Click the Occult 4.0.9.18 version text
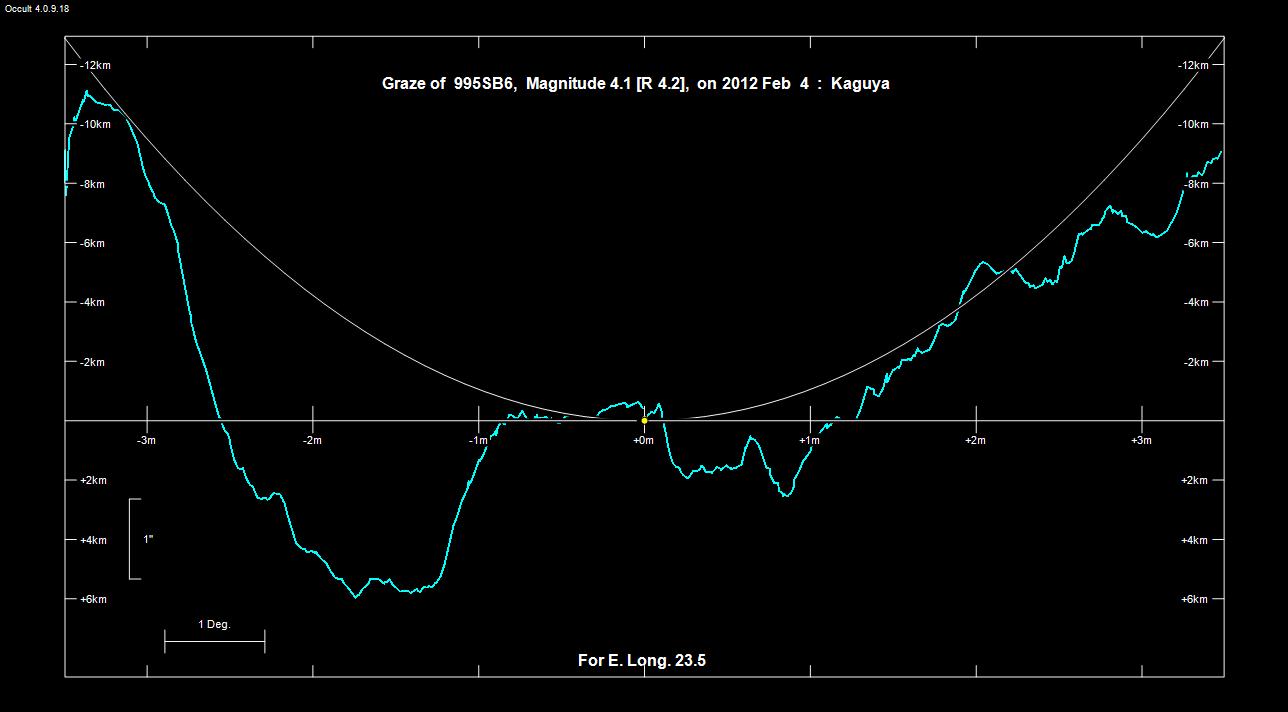Image resolution: width=1288 pixels, height=712 pixels. tap(37, 8)
